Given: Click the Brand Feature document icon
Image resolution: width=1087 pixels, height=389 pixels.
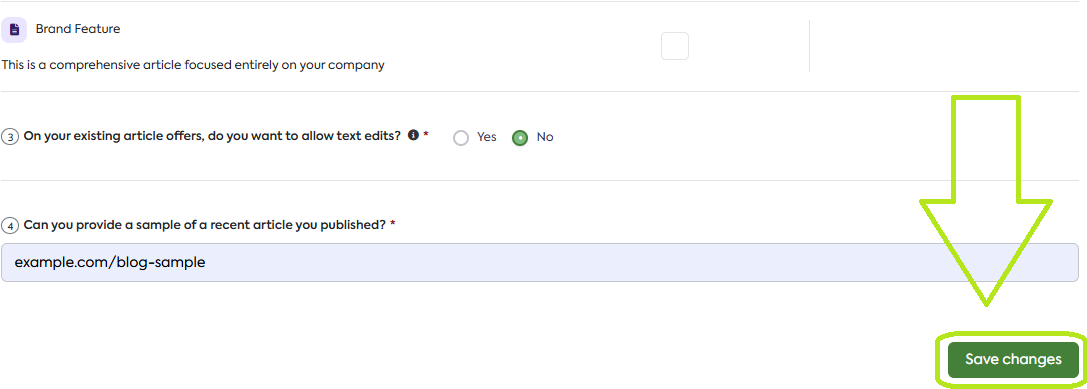Looking at the screenshot, I should tap(14, 30).
